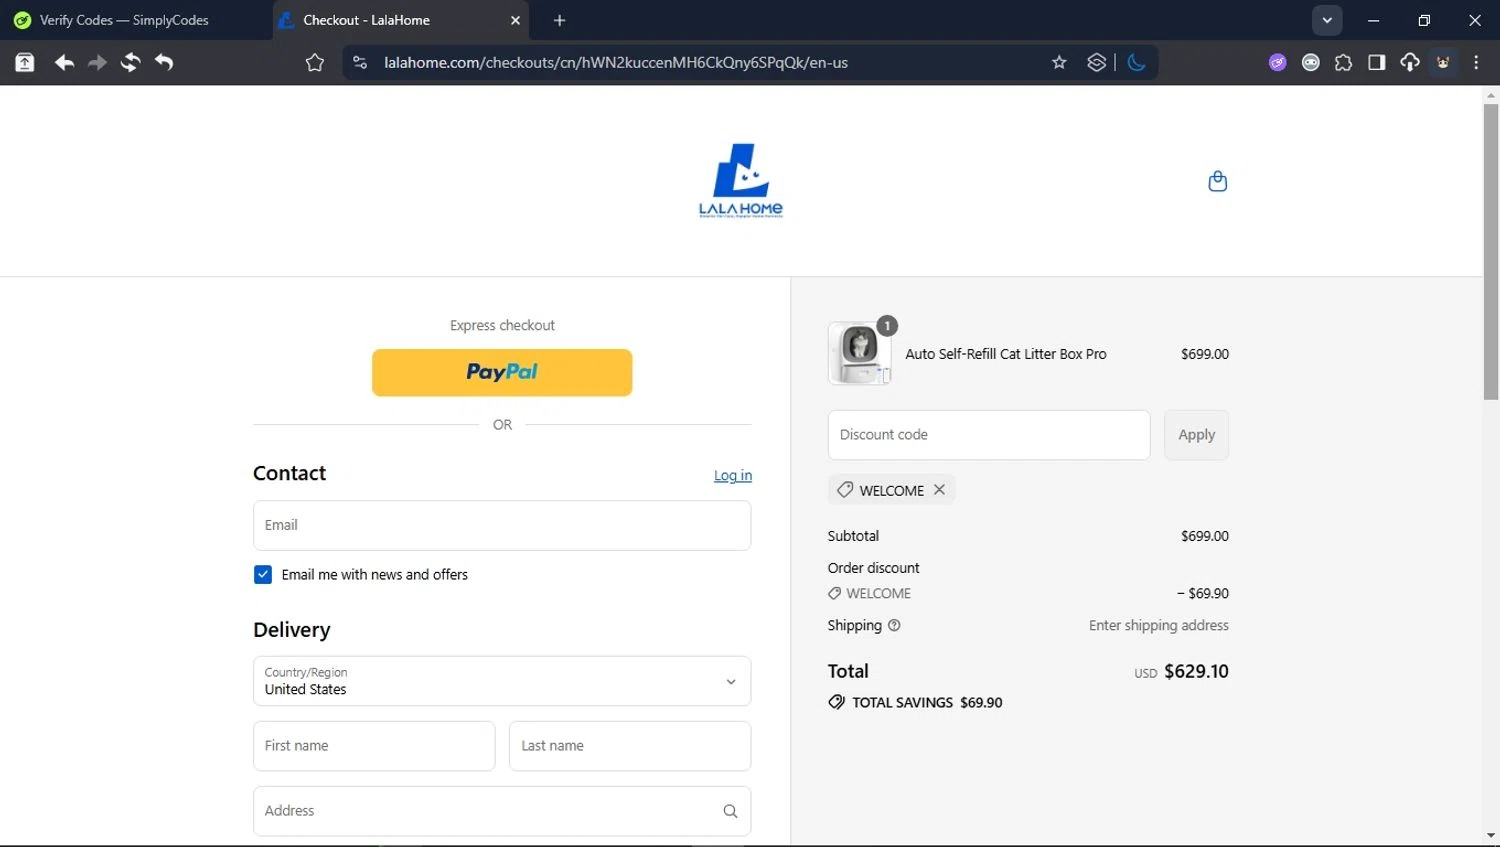The width and height of the screenshot is (1500, 847).
Task: Uncheck Email me with news and offers
Action: coord(263,574)
